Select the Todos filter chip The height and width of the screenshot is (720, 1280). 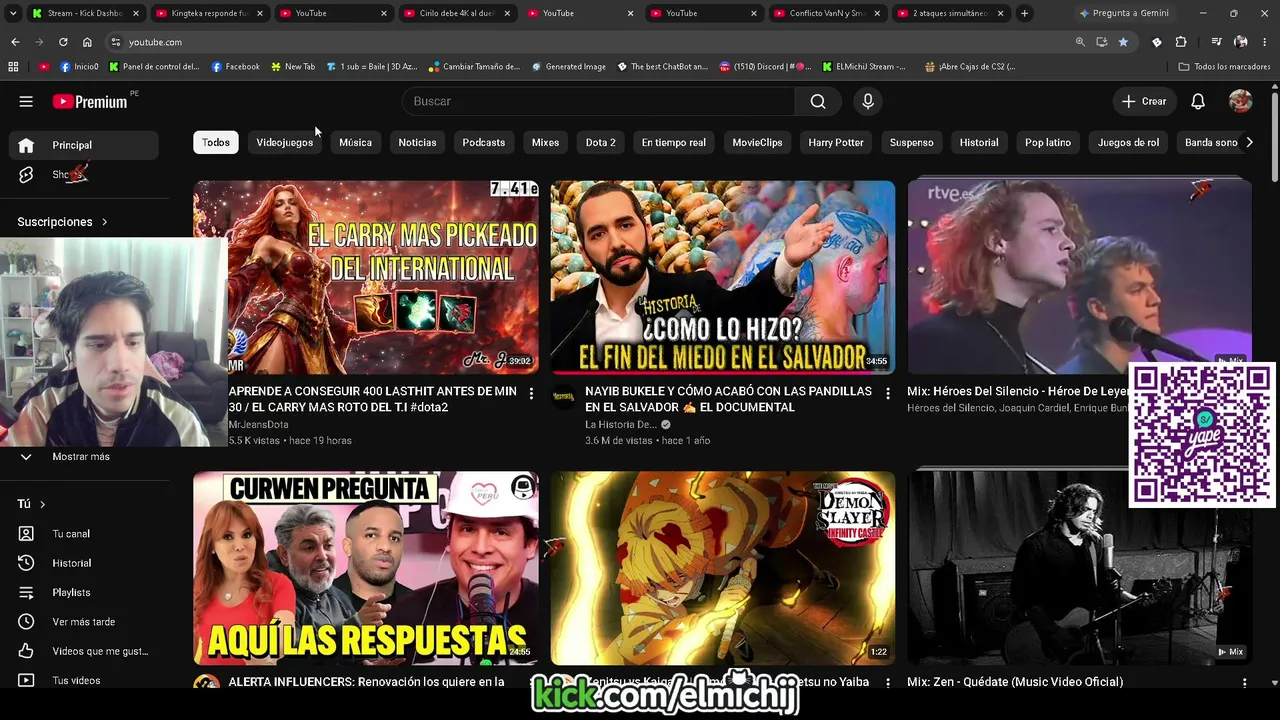pos(216,142)
